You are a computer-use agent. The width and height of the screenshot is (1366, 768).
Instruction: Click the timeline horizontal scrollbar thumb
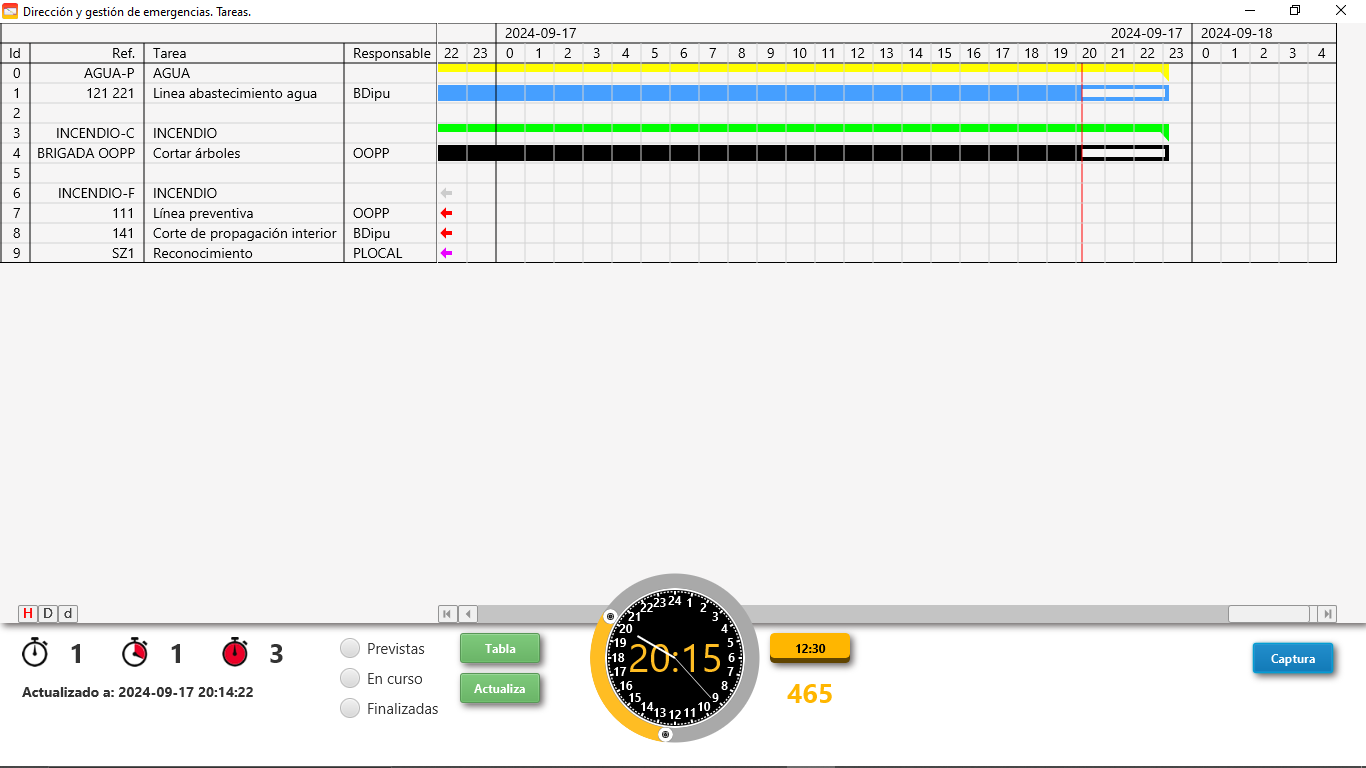(x=1268, y=614)
